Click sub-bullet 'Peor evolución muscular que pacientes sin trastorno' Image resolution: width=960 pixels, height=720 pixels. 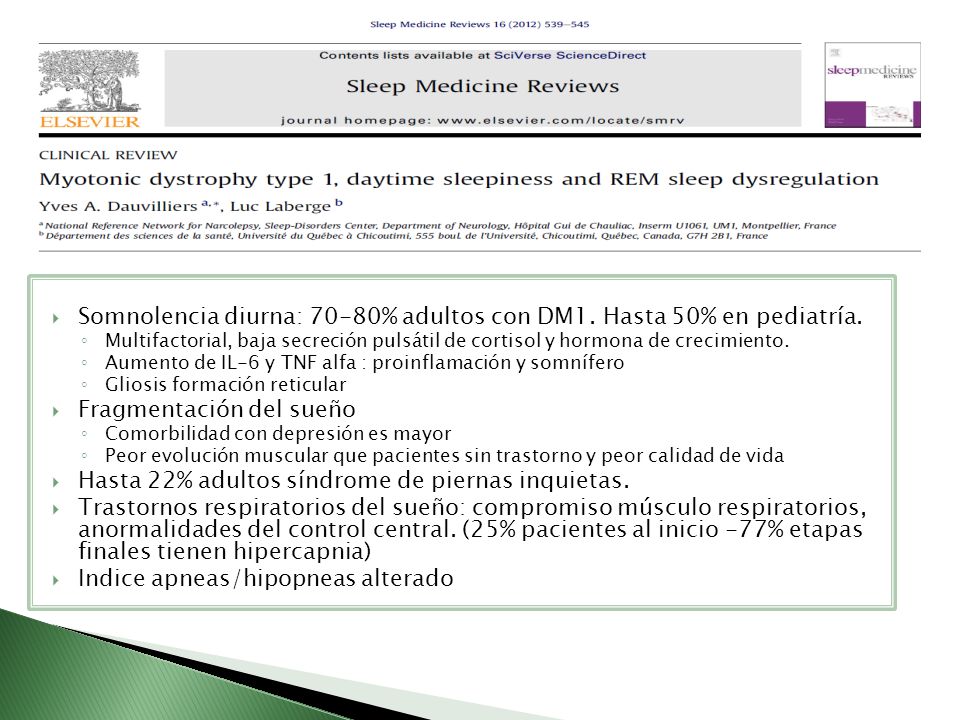[x=444, y=456]
